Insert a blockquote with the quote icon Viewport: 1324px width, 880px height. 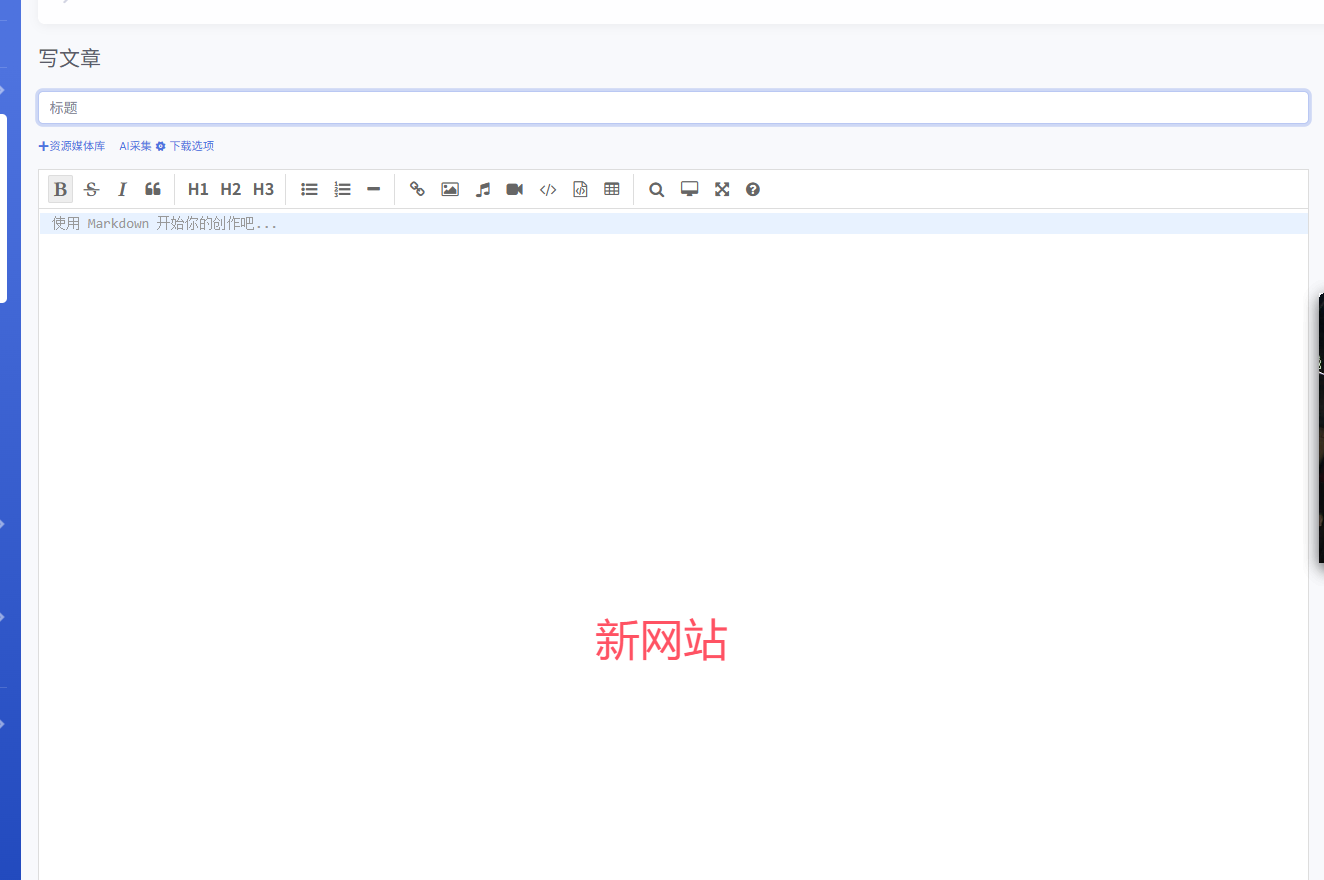(153, 189)
